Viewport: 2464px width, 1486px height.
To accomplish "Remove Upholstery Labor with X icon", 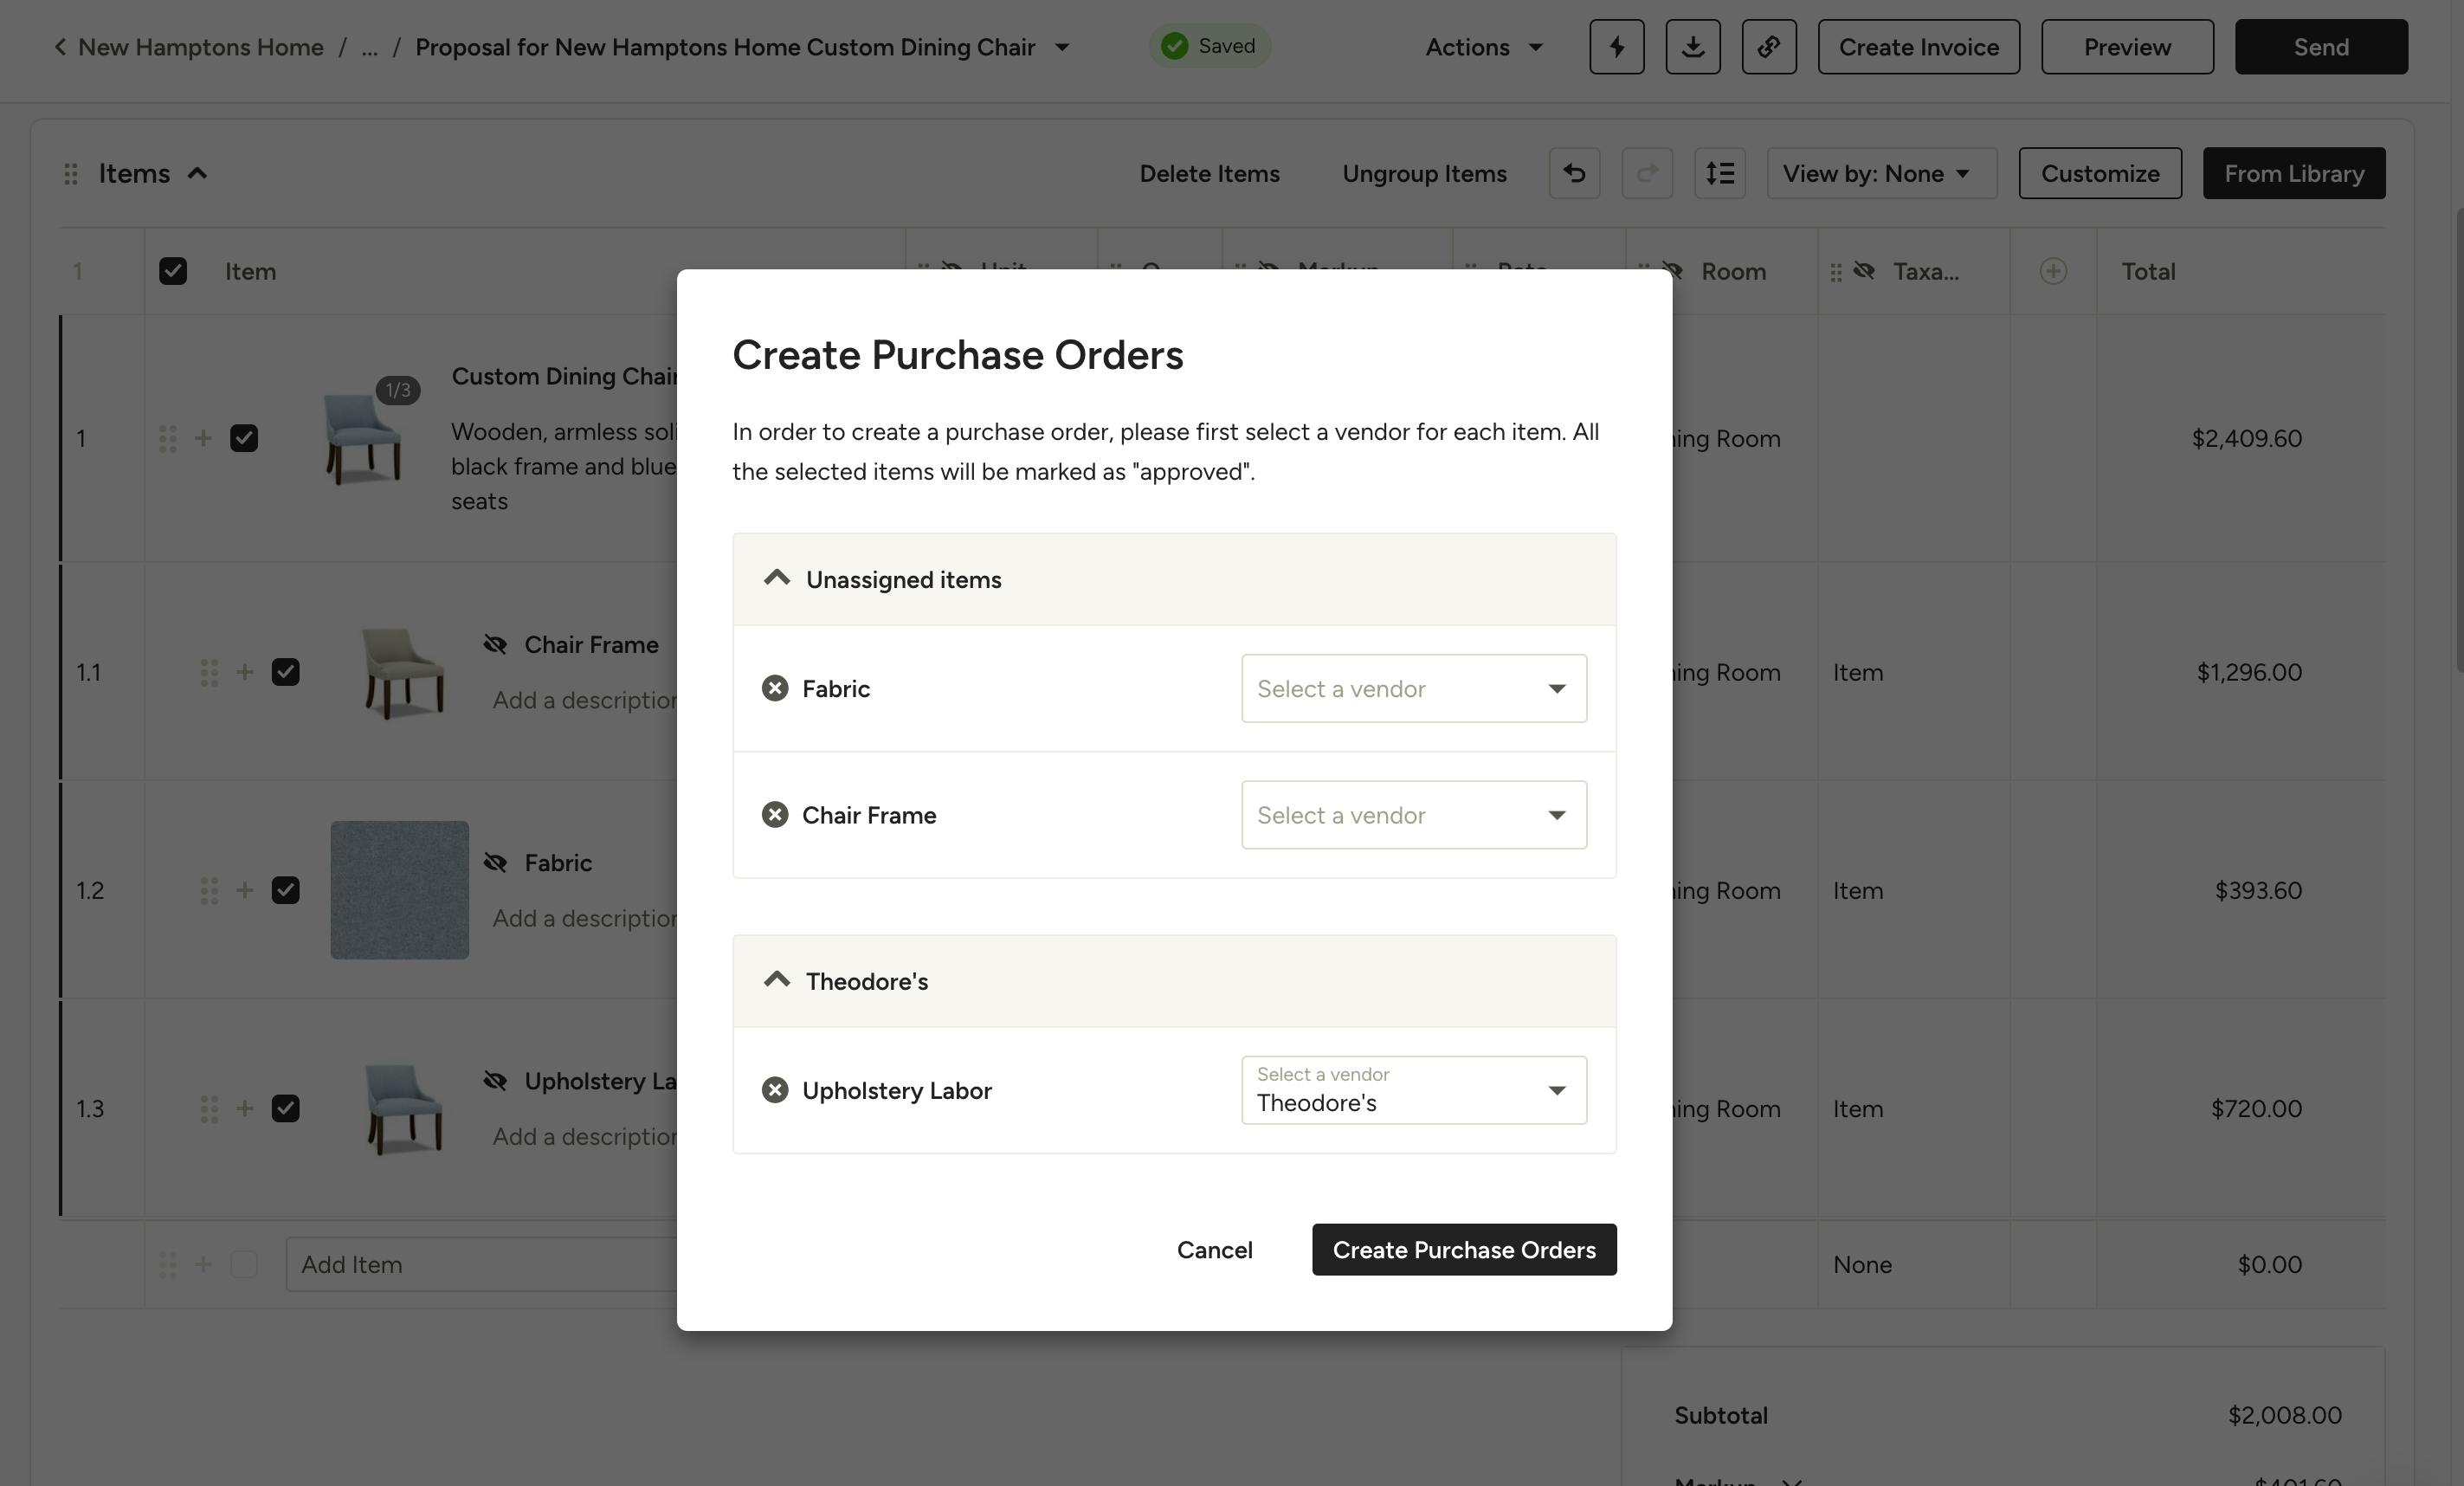I will point(775,1090).
